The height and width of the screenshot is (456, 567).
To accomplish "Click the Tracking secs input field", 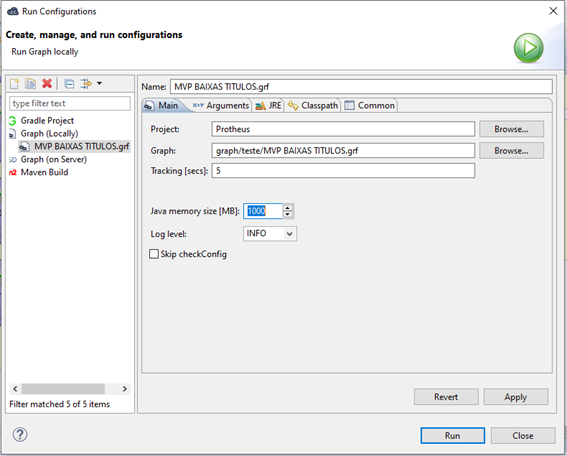I will (343, 171).
